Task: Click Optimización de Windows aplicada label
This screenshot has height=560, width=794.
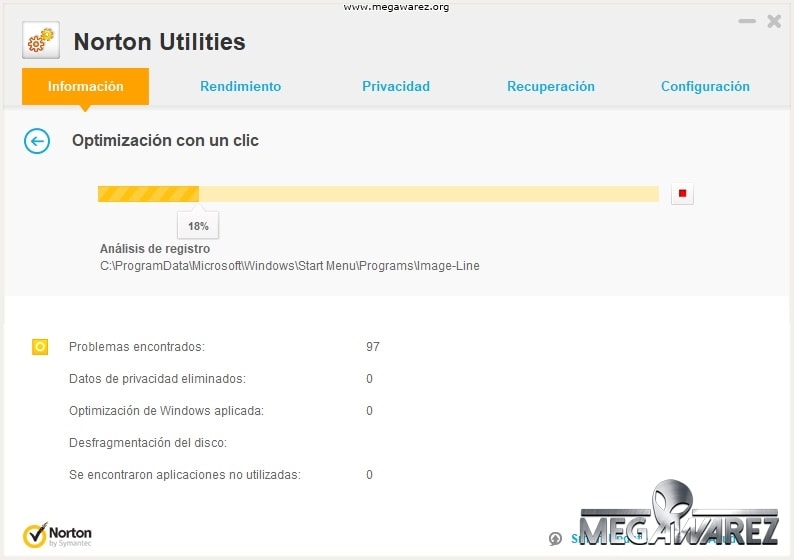Action: (167, 411)
